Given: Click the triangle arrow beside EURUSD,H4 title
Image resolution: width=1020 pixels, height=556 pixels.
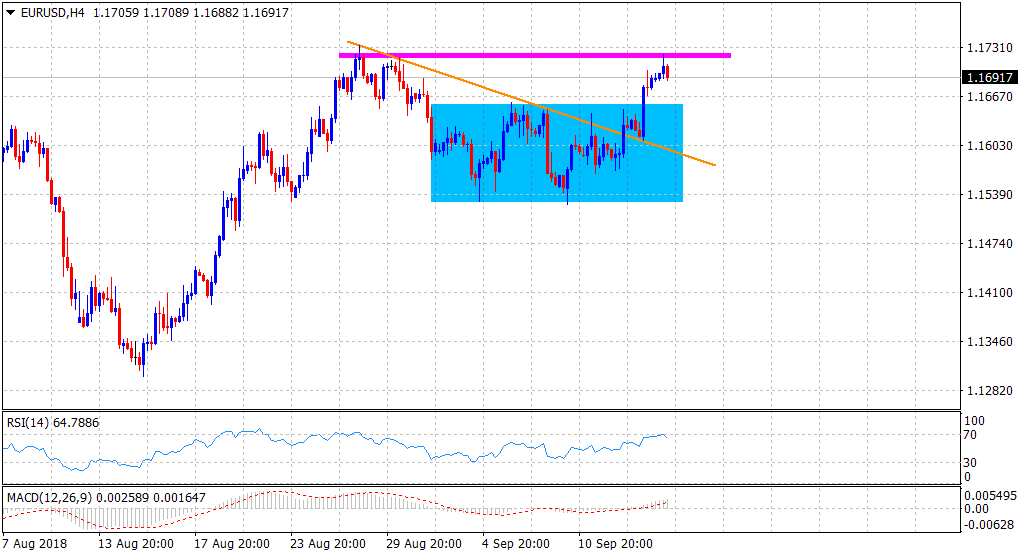Looking at the screenshot, I should [x=11, y=16].
